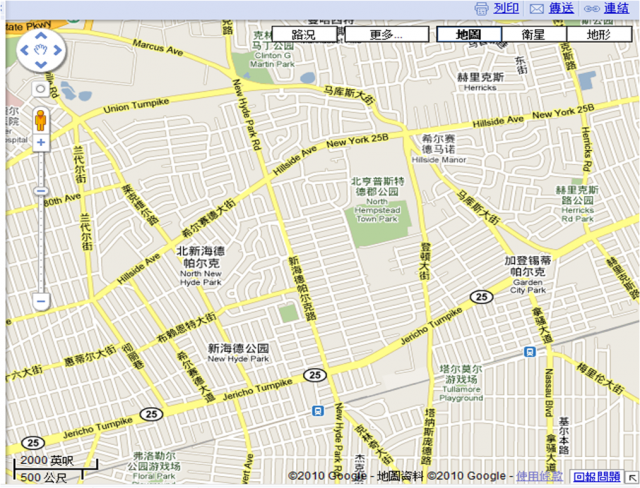Zoom in with the plus button
This screenshot has width=640, height=488.
(x=41, y=142)
